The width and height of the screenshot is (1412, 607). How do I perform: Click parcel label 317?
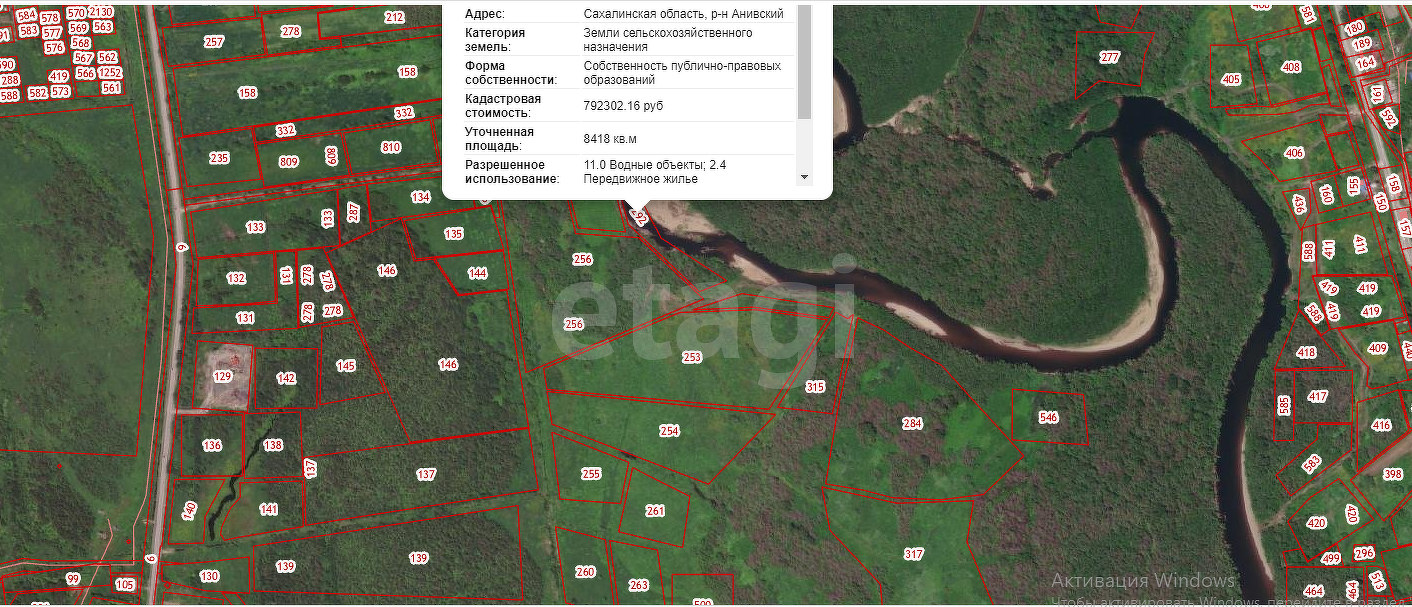[x=913, y=554]
